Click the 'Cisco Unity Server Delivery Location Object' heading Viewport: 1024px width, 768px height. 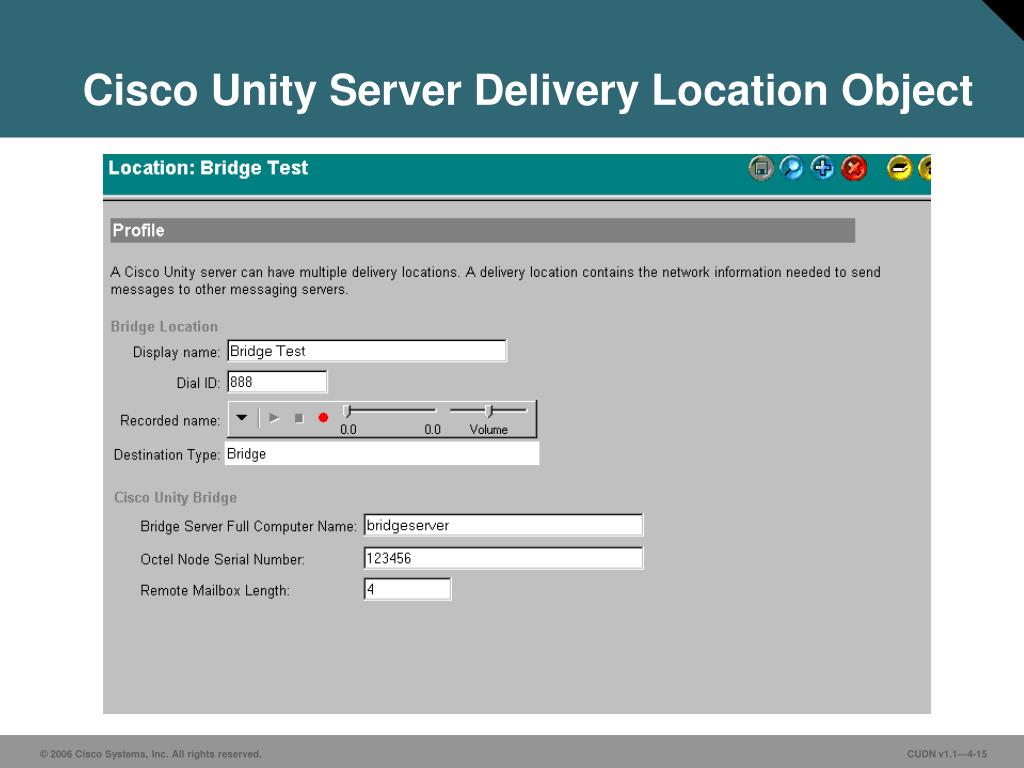pos(528,90)
